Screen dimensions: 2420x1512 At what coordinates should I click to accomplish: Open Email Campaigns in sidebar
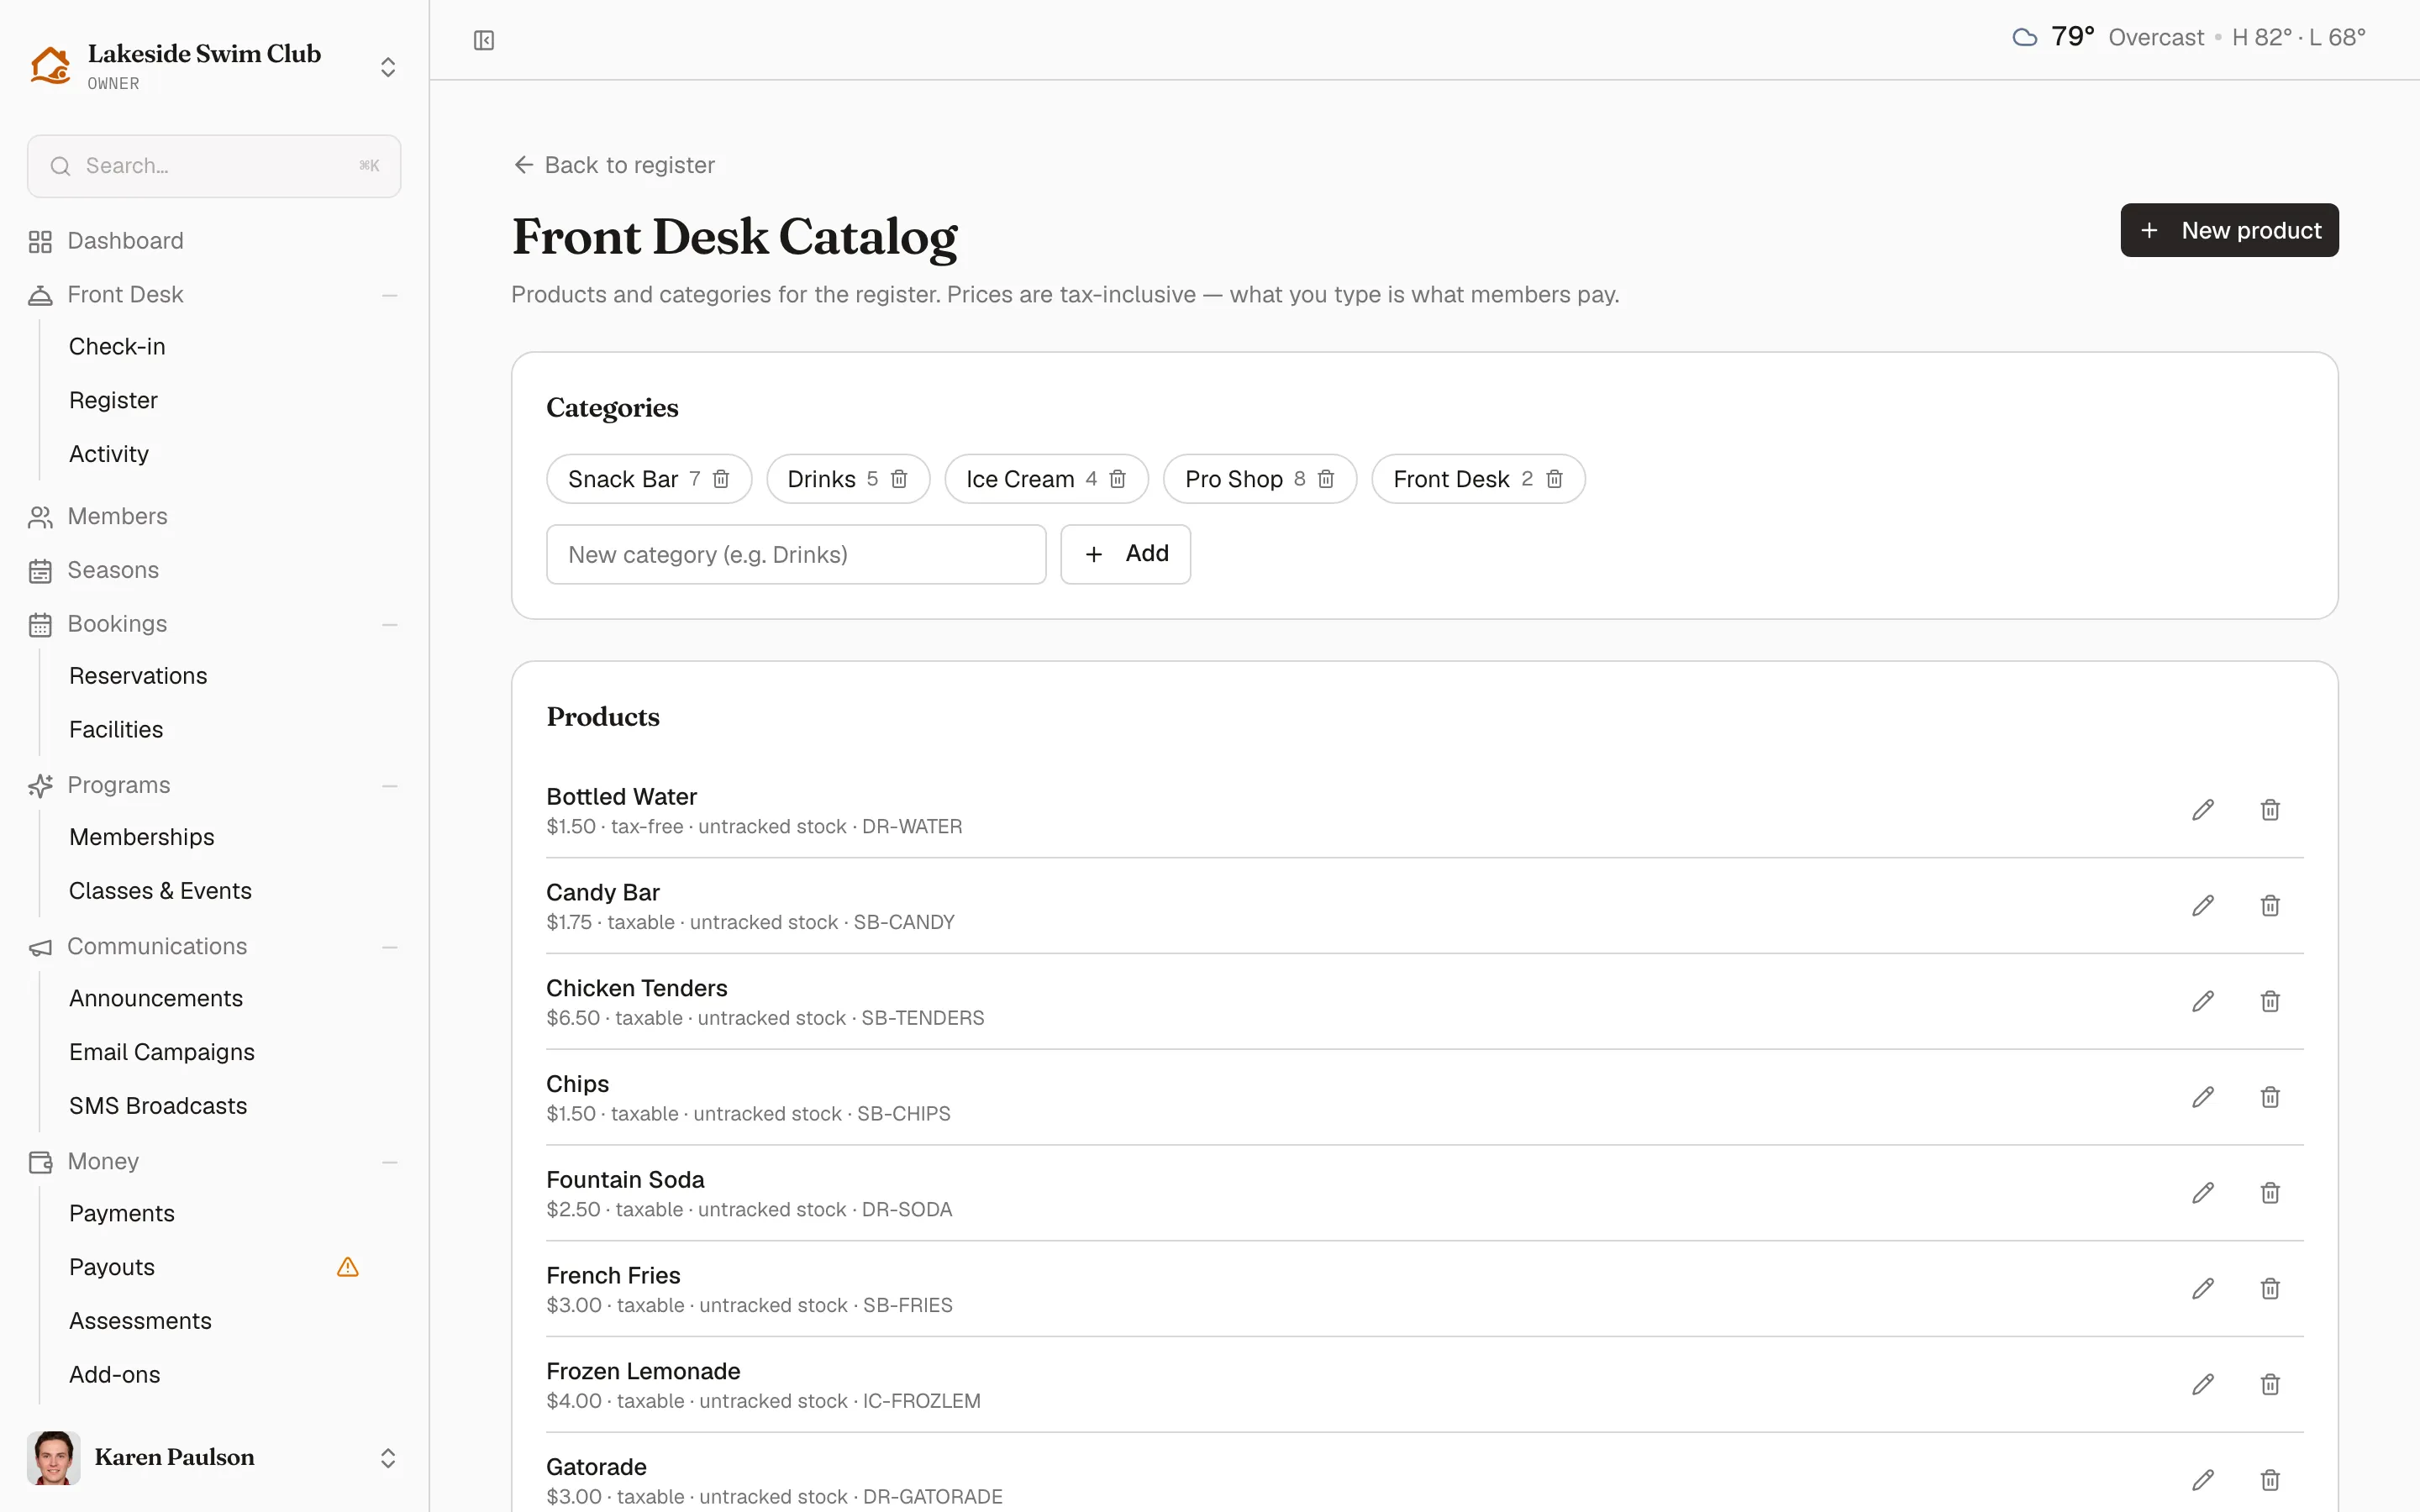(x=162, y=1052)
